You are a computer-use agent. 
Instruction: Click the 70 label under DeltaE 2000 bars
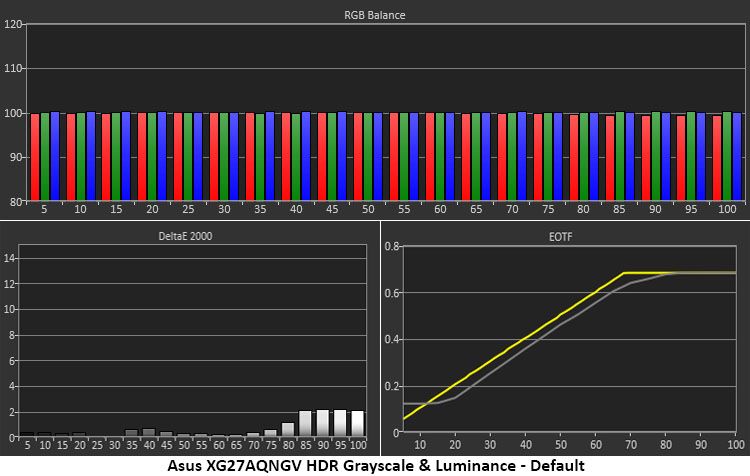(254, 445)
